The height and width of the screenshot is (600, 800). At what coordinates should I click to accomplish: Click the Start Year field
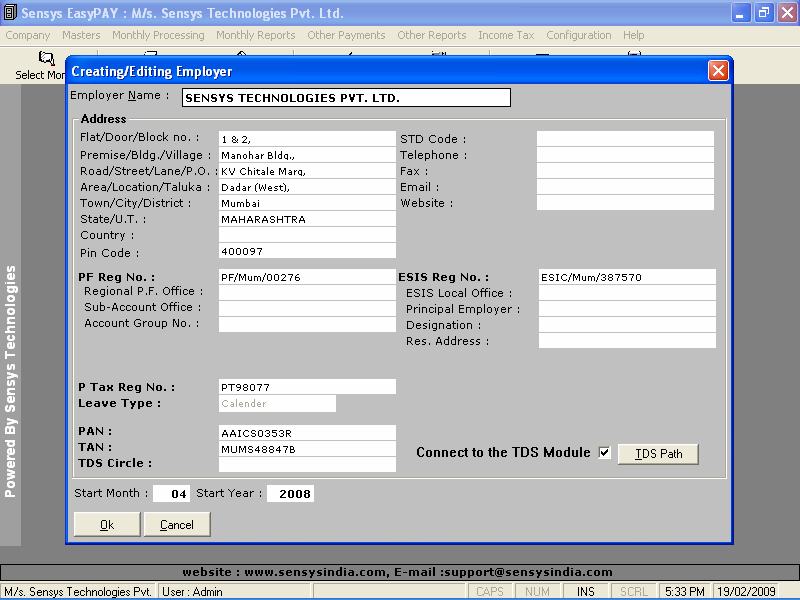290,493
